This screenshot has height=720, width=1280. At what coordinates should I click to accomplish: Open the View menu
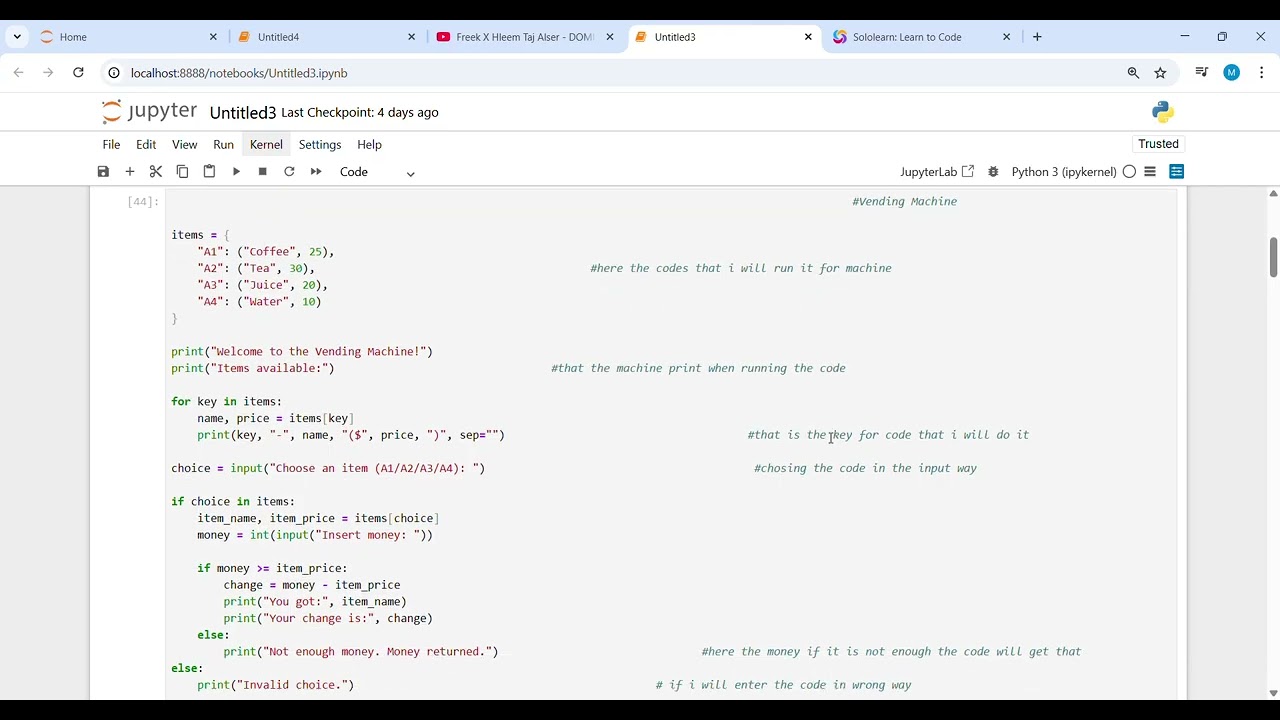click(x=184, y=144)
